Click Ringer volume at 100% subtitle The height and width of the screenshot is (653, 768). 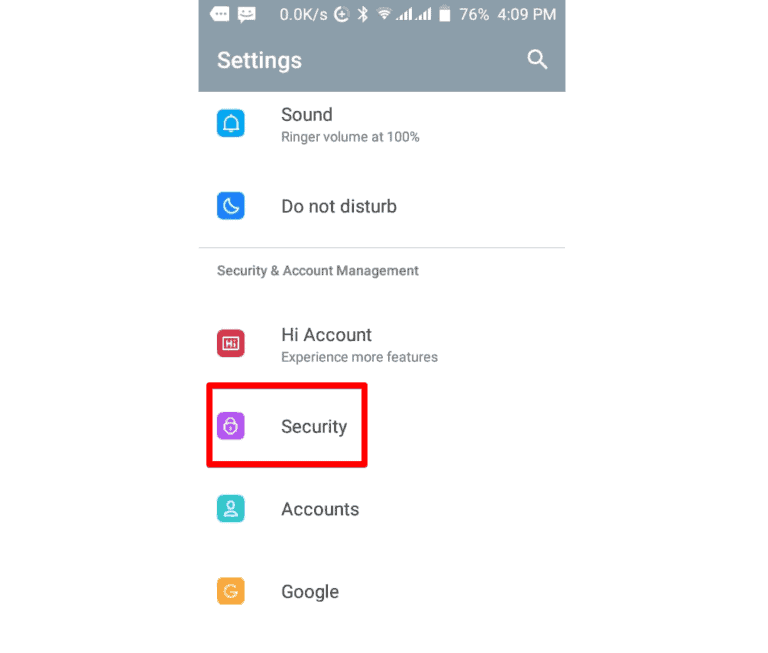(x=350, y=137)
